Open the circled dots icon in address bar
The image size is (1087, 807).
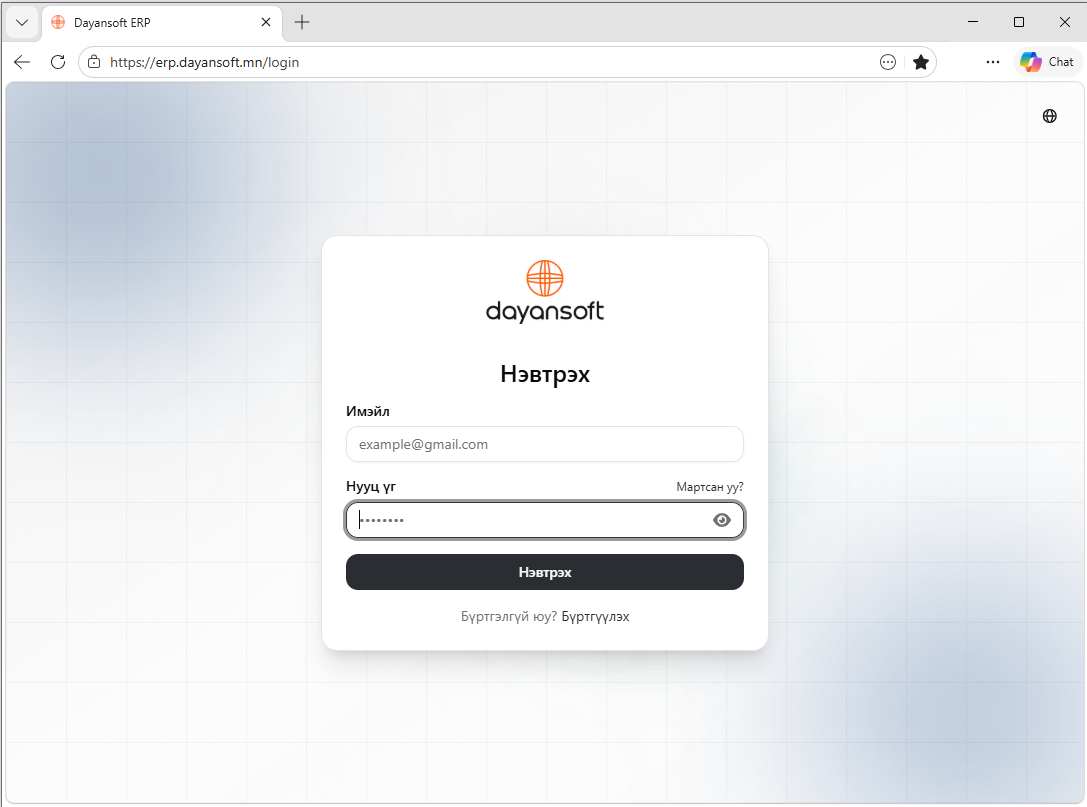[887, 62]
